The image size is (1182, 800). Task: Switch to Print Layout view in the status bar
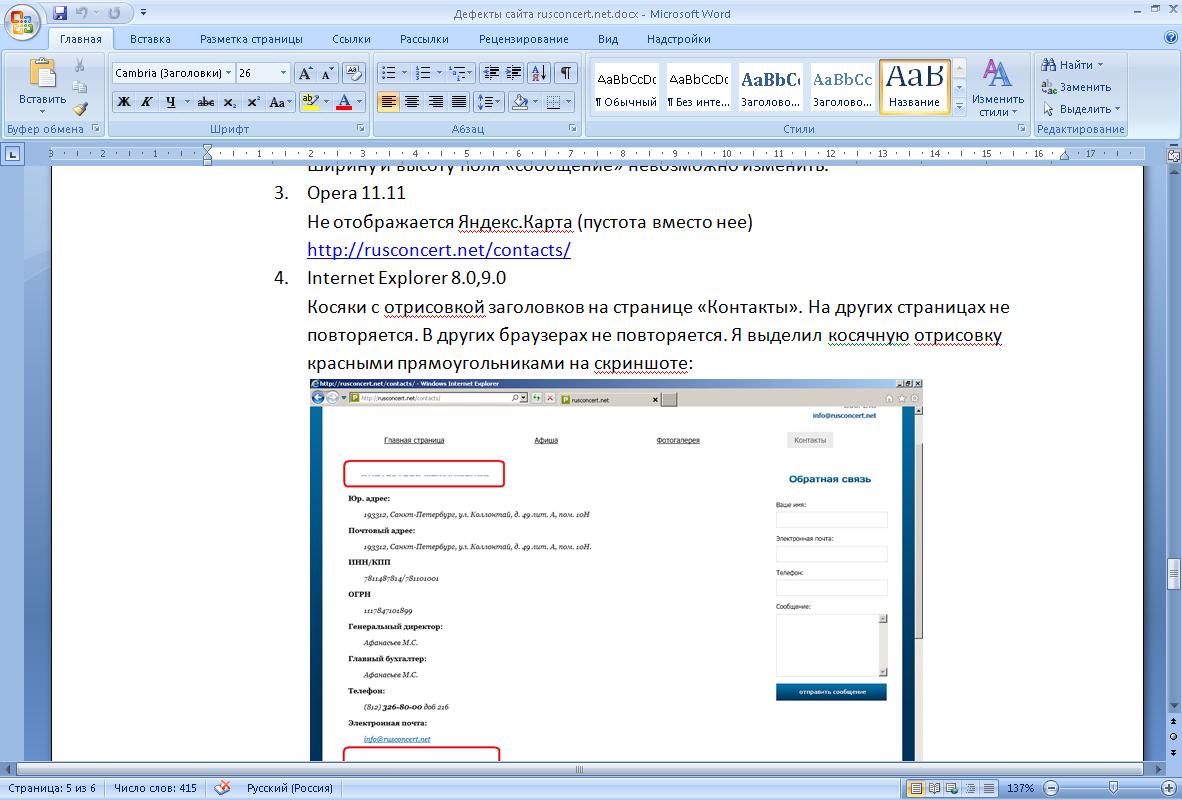916,788
